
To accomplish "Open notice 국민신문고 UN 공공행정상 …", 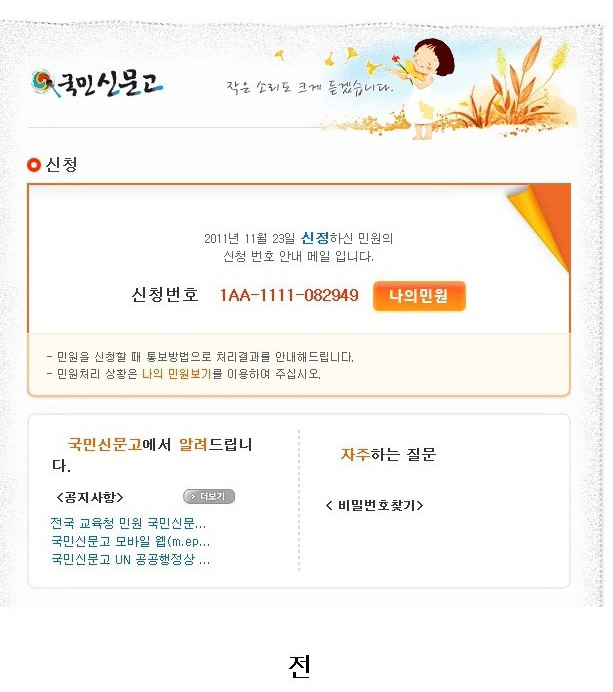I will (x=130, y=560).
